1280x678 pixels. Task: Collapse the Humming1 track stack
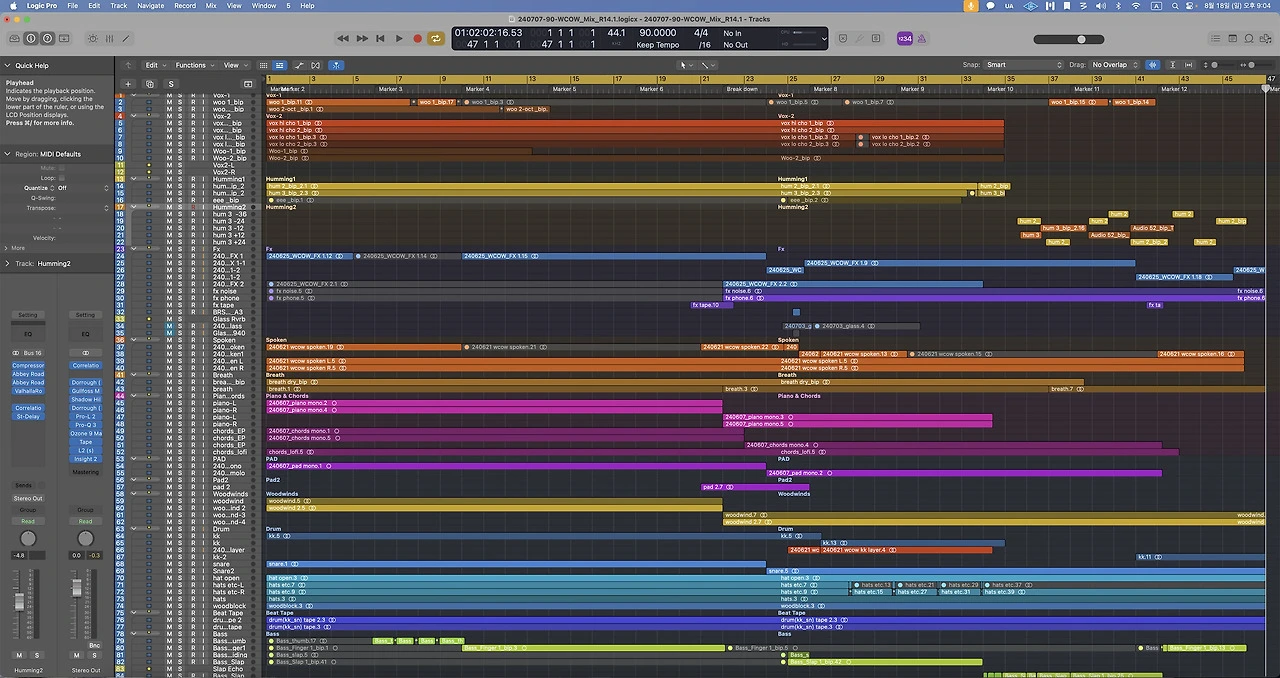(134, 179)
